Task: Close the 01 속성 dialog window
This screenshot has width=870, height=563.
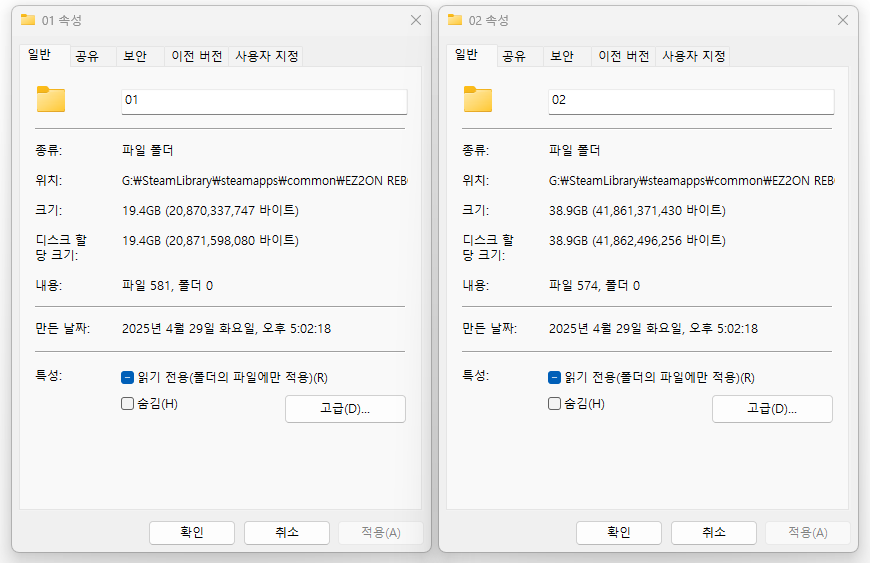Action: [x=415, y=20]
